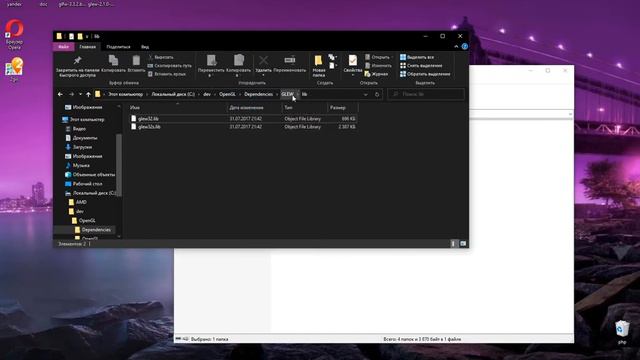Open Рабочий стол in the navigation pane
The image size is (640, 360).
tap(87, 184)
